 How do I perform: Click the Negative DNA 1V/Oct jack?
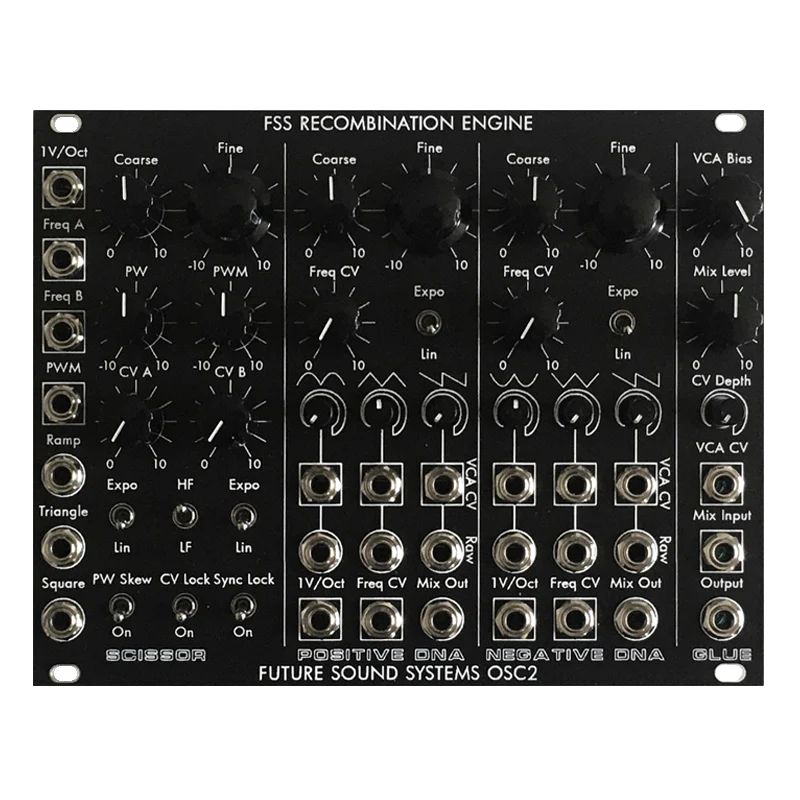[x=514, y=619]
